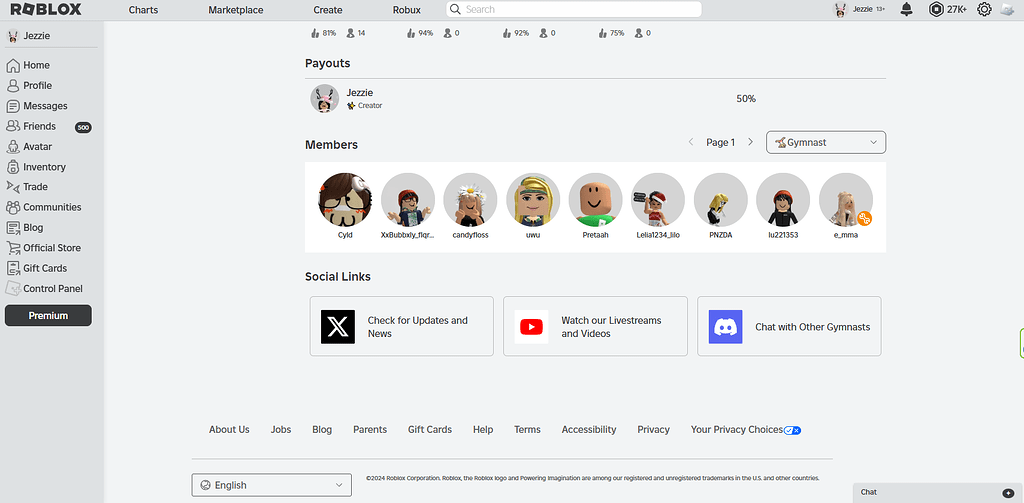Open Robux balance icon showing 27K+
The height and width of the screenshot is (503, 1024).
click(x=936, y=9)
